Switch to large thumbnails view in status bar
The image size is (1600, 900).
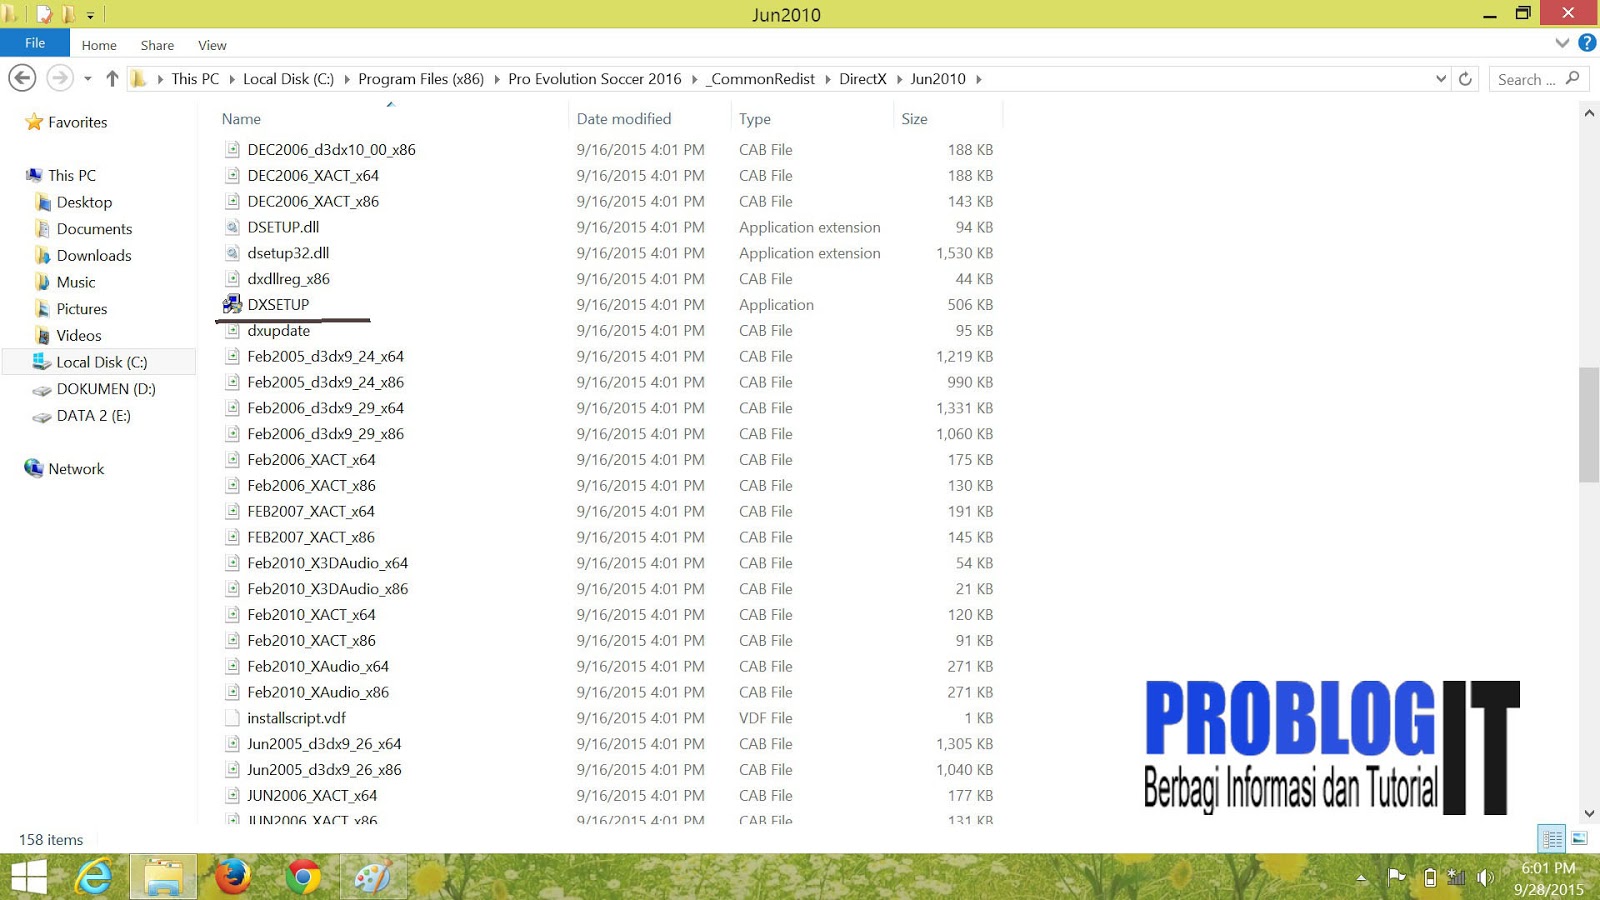pyautogui.click(x=1580, y=840)
